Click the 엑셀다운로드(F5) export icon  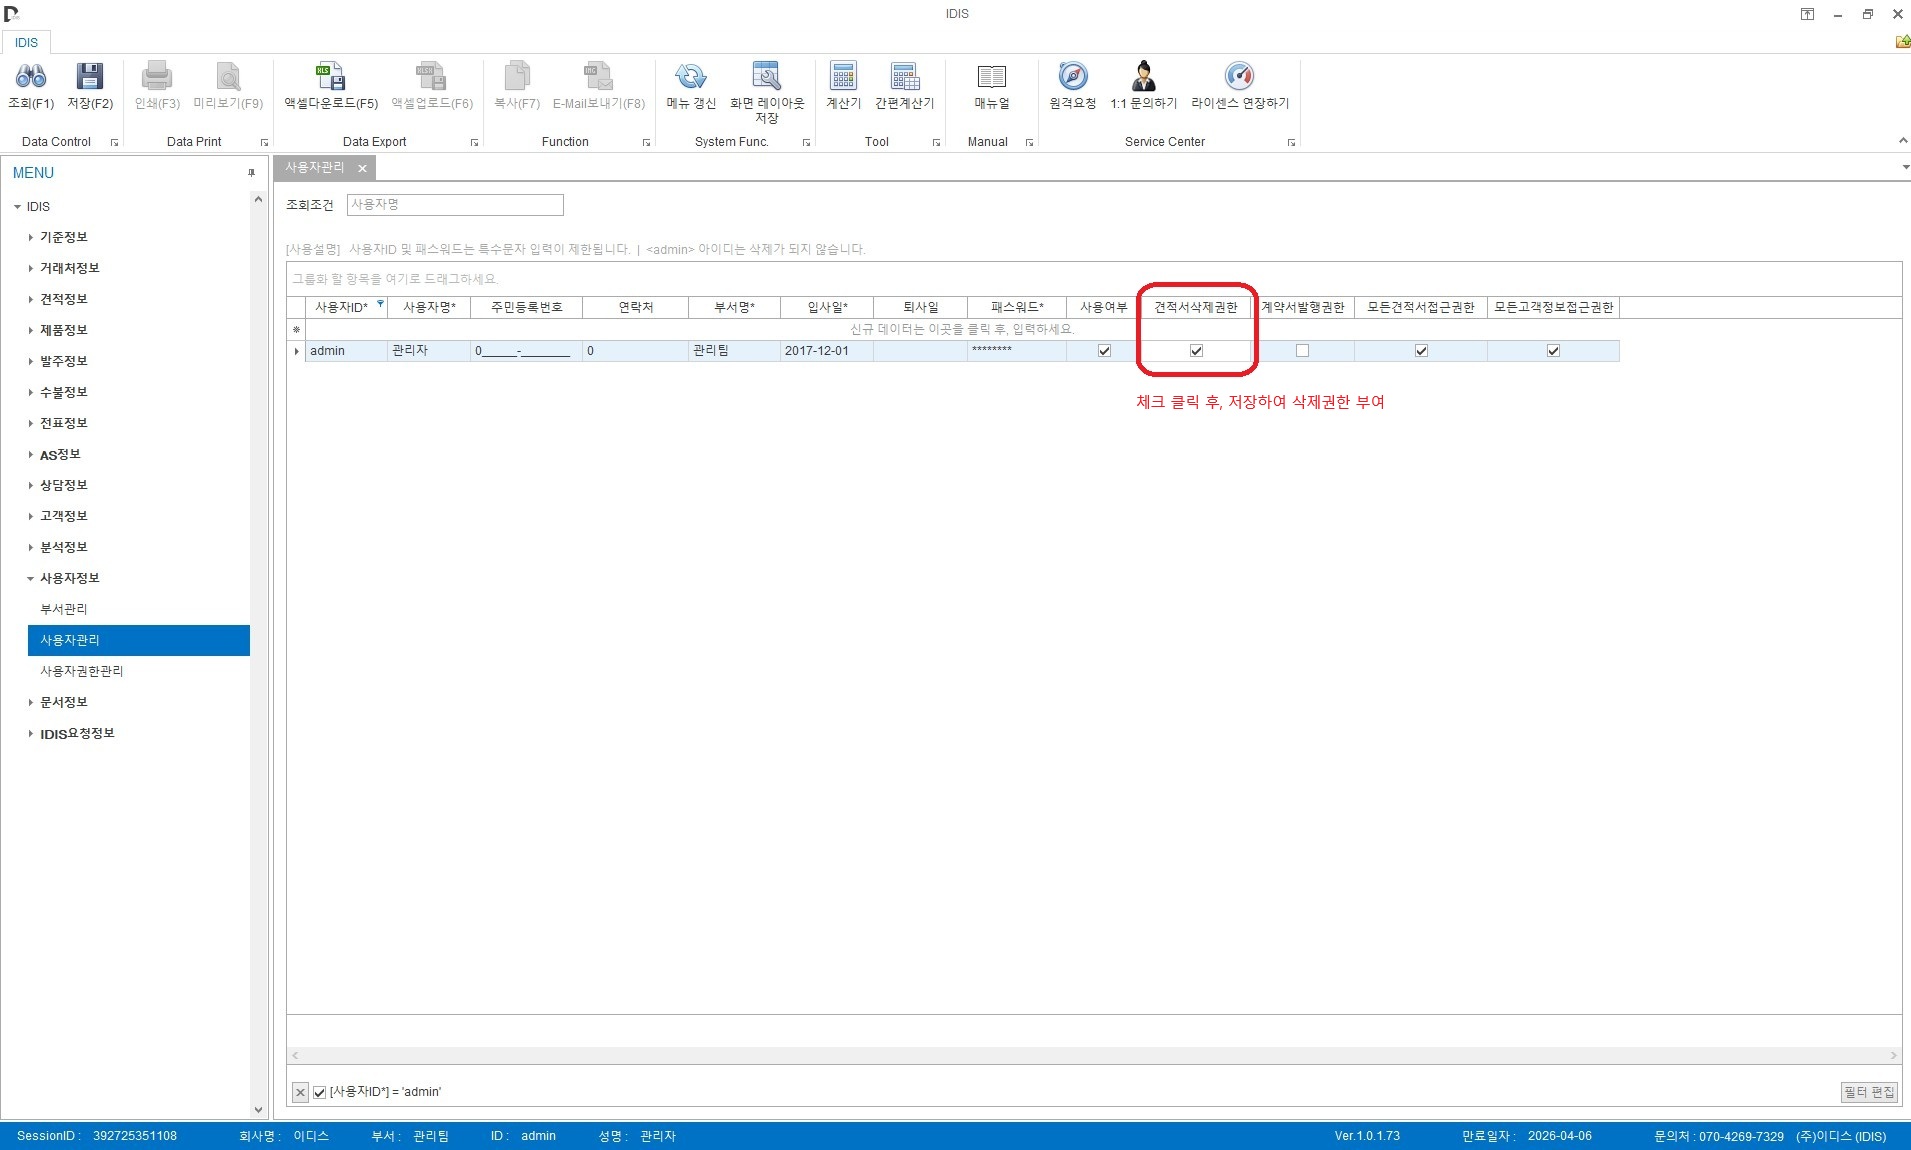[330, 77]
